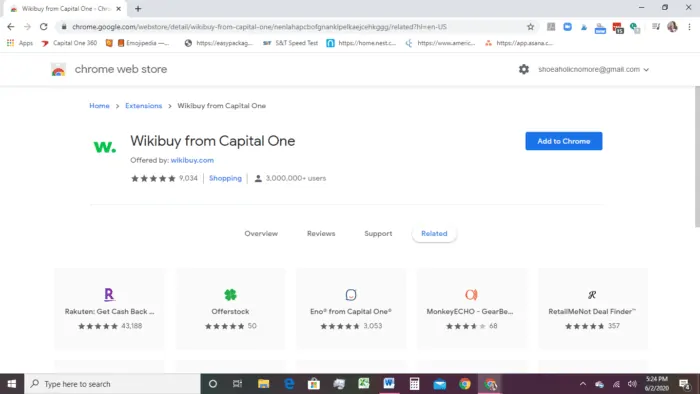Open the Chrome Web Store settings gear
This screenshot has width=700, height=394.
click(524, 69)
